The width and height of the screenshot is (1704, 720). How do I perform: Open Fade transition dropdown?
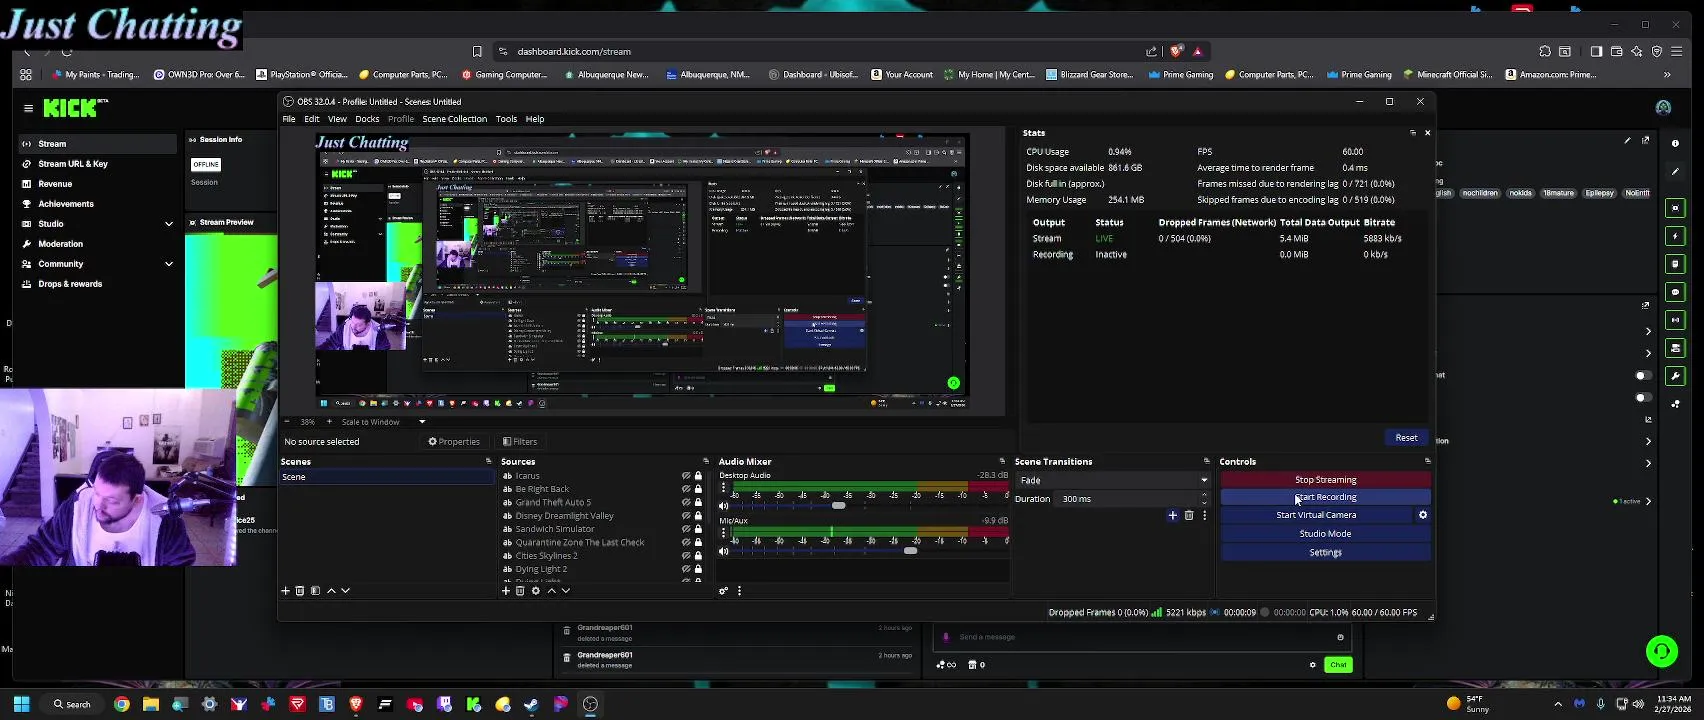1112,480
